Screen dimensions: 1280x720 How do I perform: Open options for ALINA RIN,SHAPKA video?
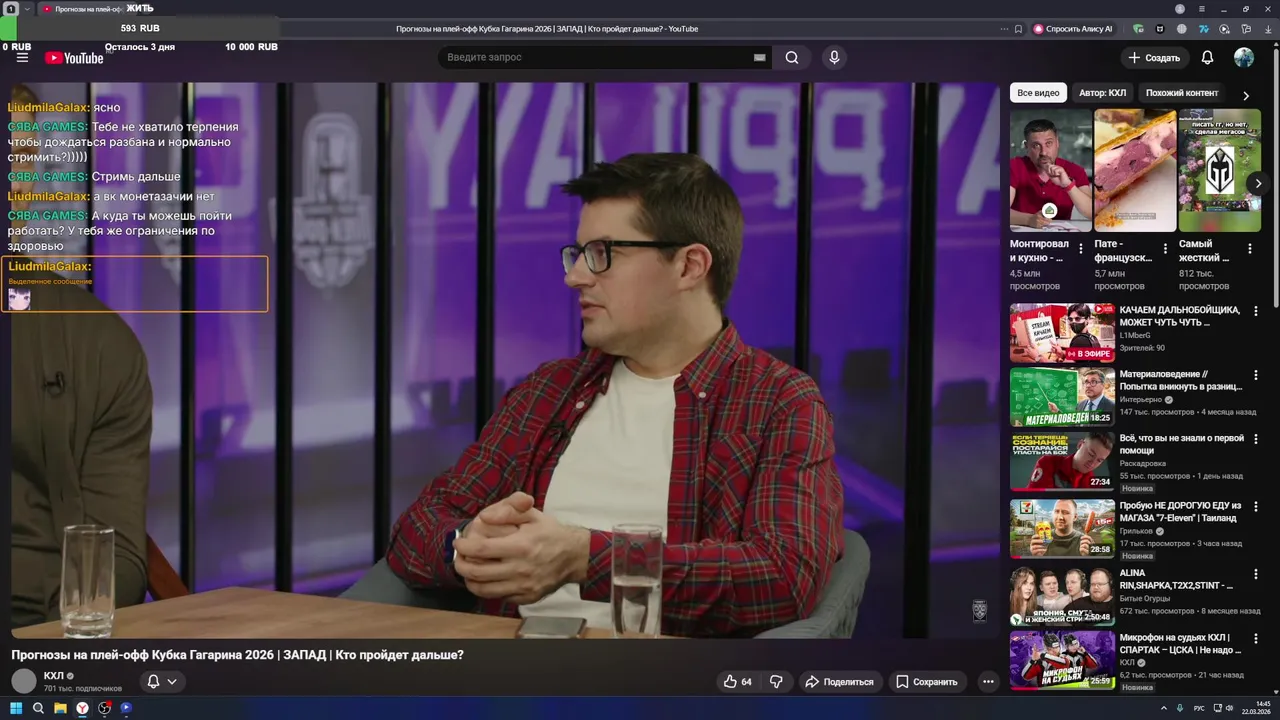[x=1256, y=574]
